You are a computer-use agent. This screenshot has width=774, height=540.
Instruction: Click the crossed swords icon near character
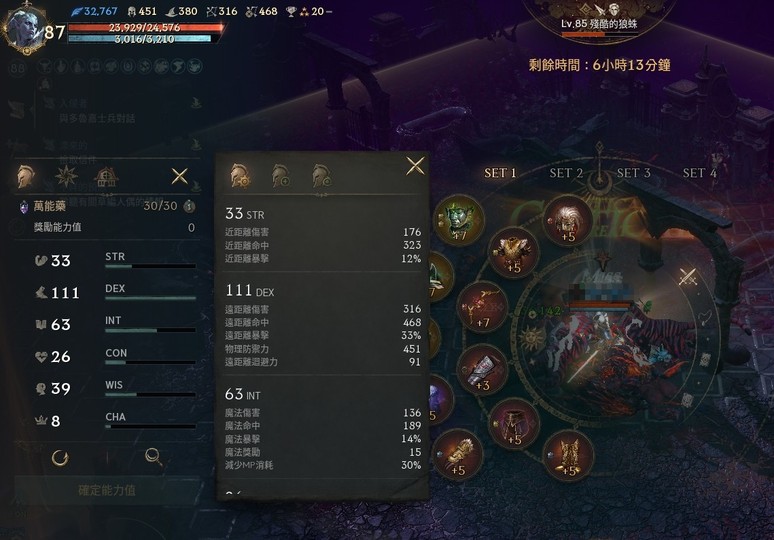coord(687,277)
